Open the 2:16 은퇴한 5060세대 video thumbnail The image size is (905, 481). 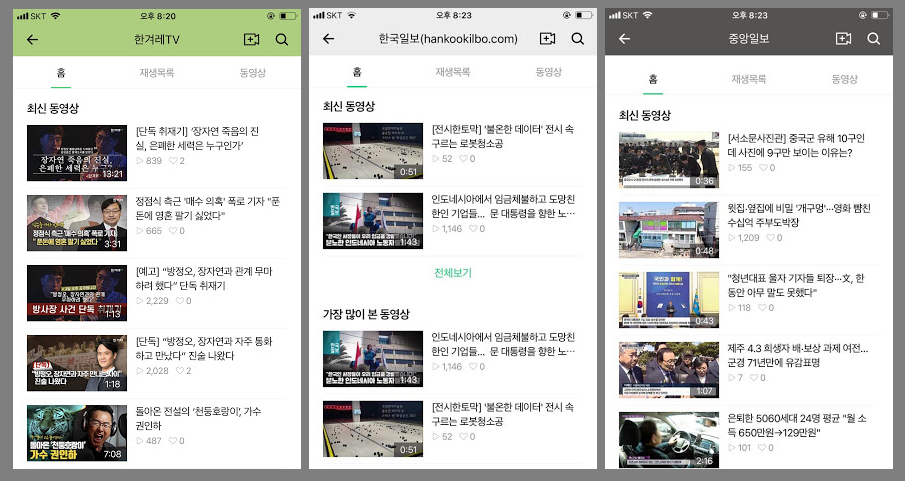(x=669, y=439)
